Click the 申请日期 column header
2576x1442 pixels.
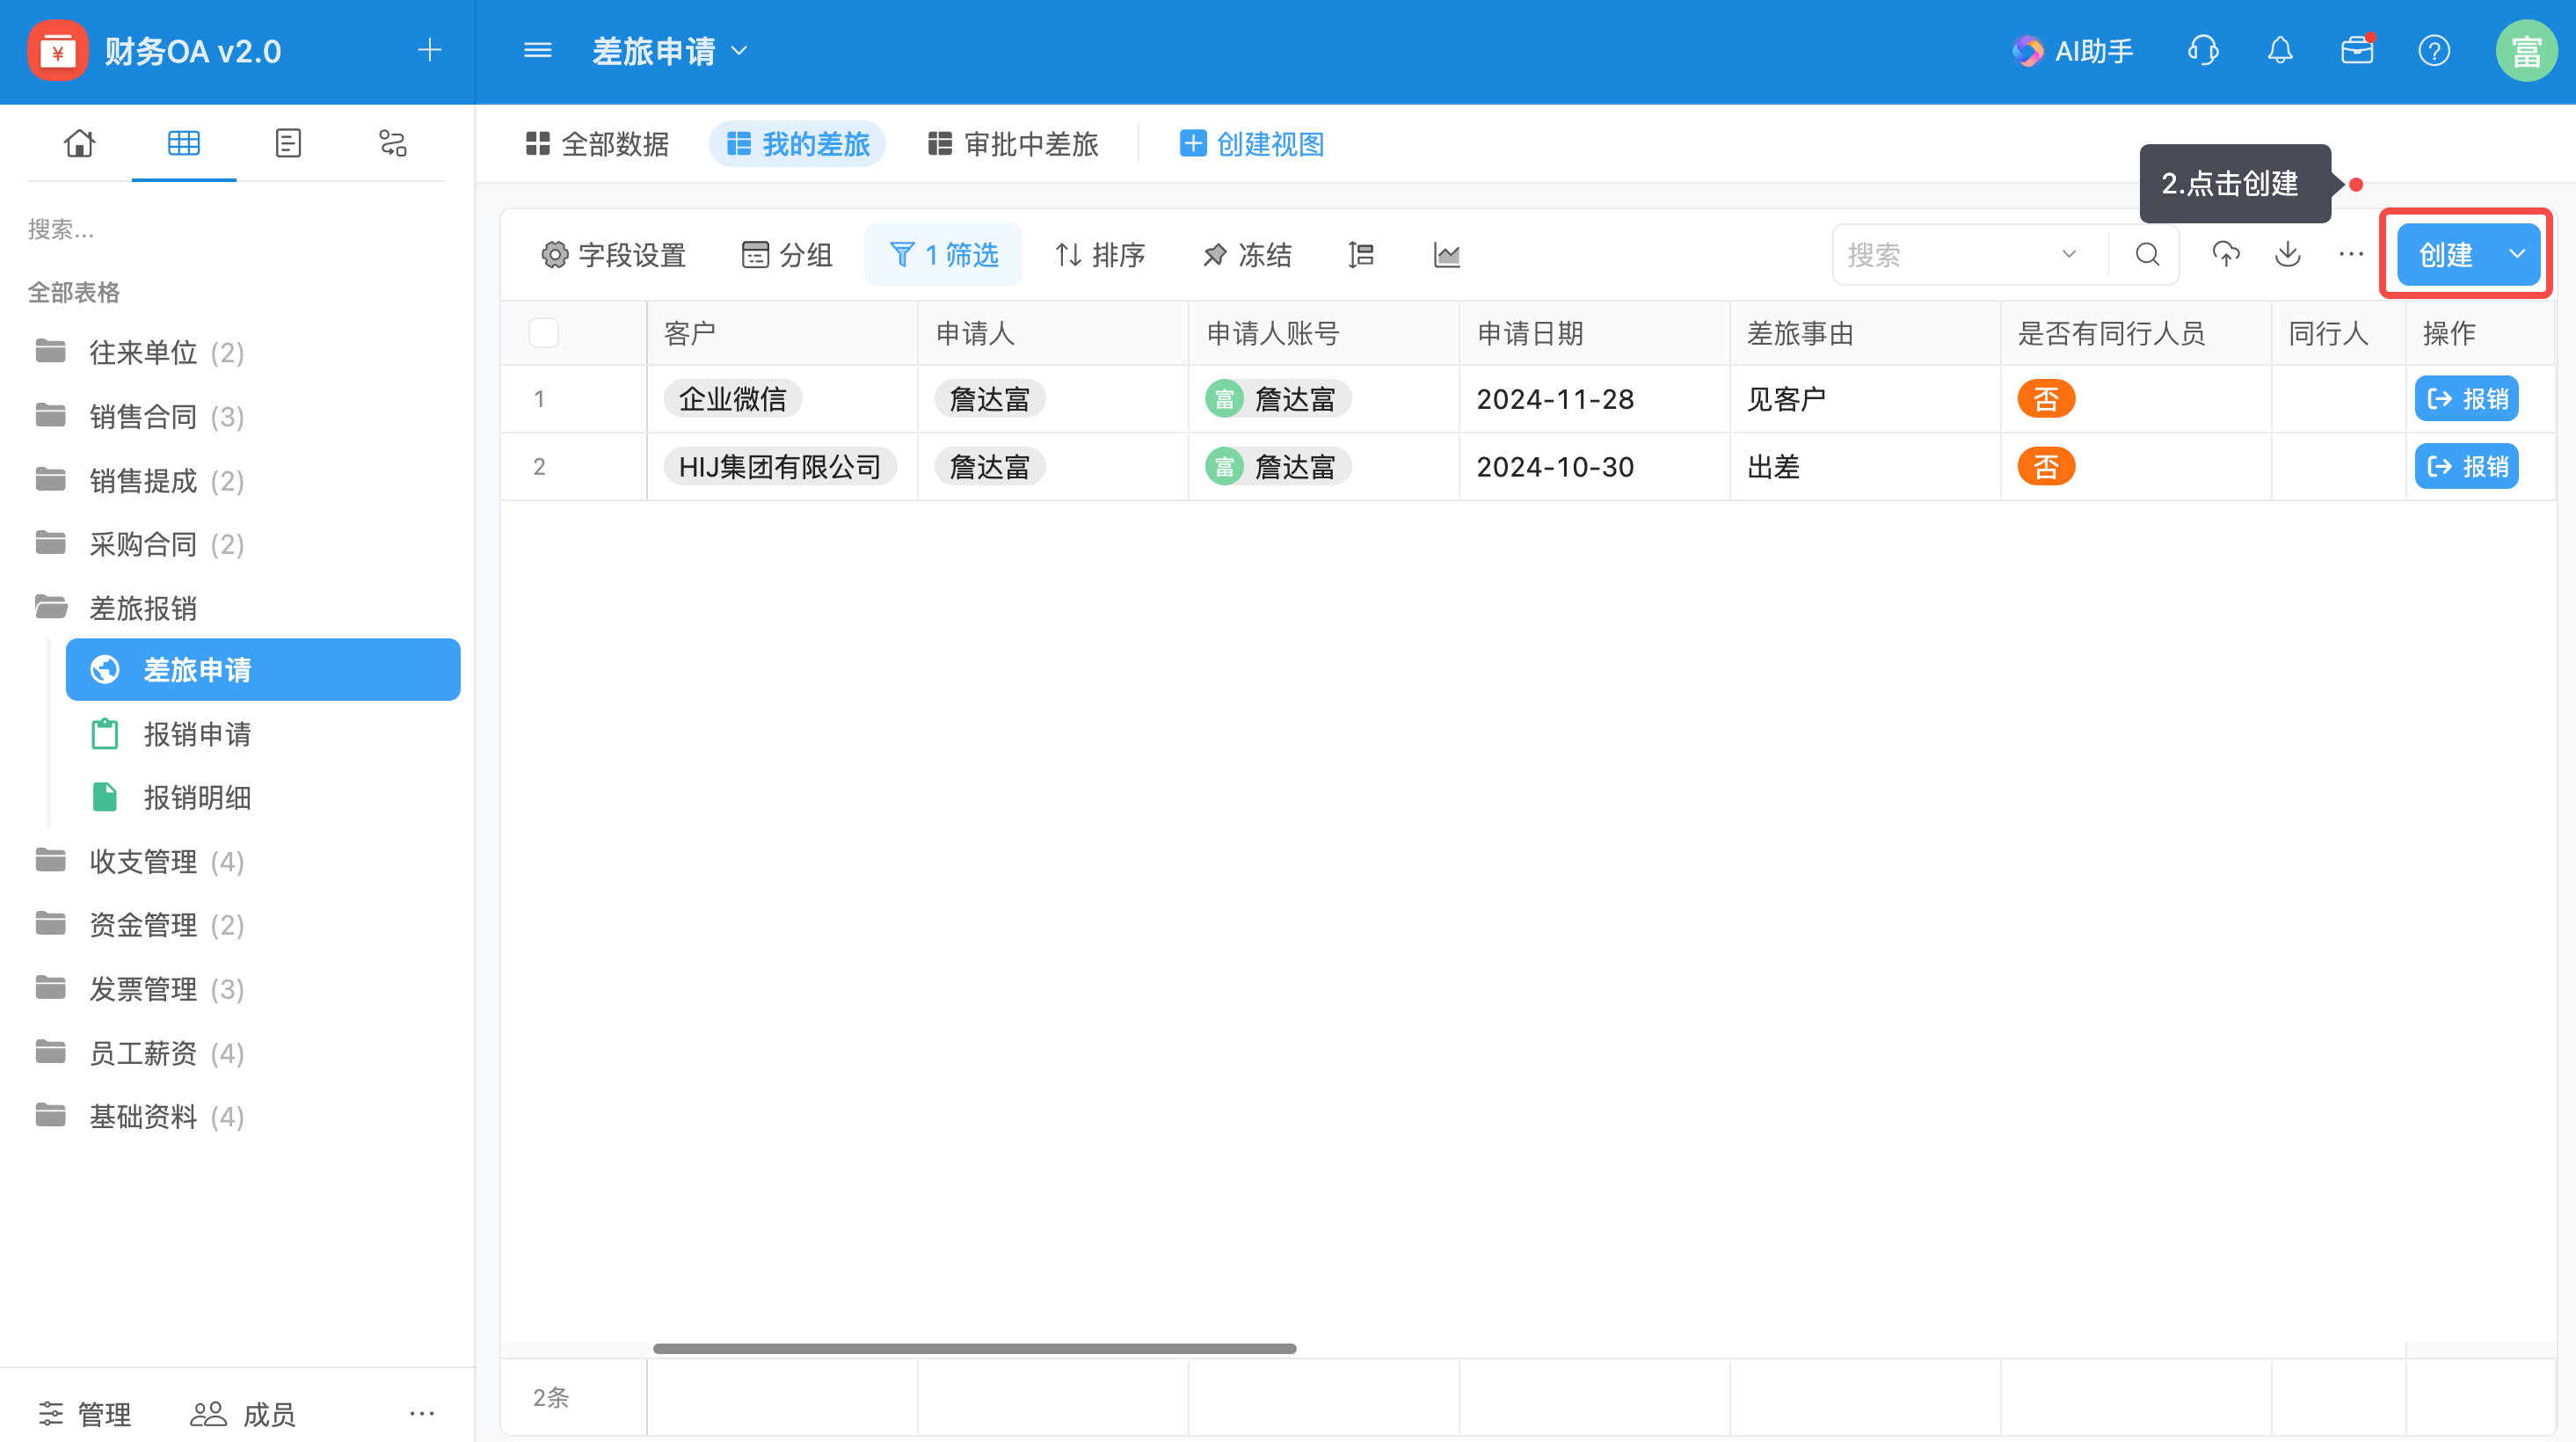click(1594, 333)
